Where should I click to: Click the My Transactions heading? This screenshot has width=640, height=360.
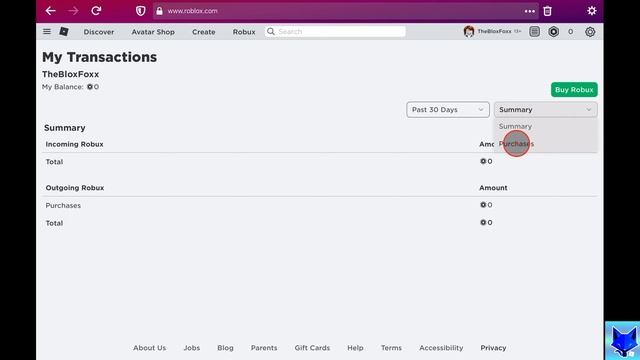tap(100, 57)
